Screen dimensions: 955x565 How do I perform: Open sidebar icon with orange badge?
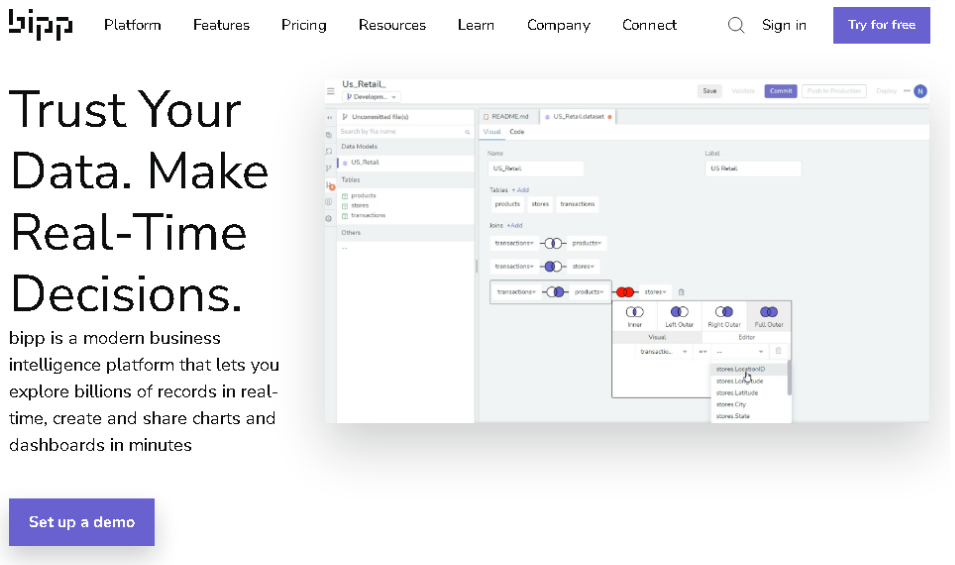[331, 186]
